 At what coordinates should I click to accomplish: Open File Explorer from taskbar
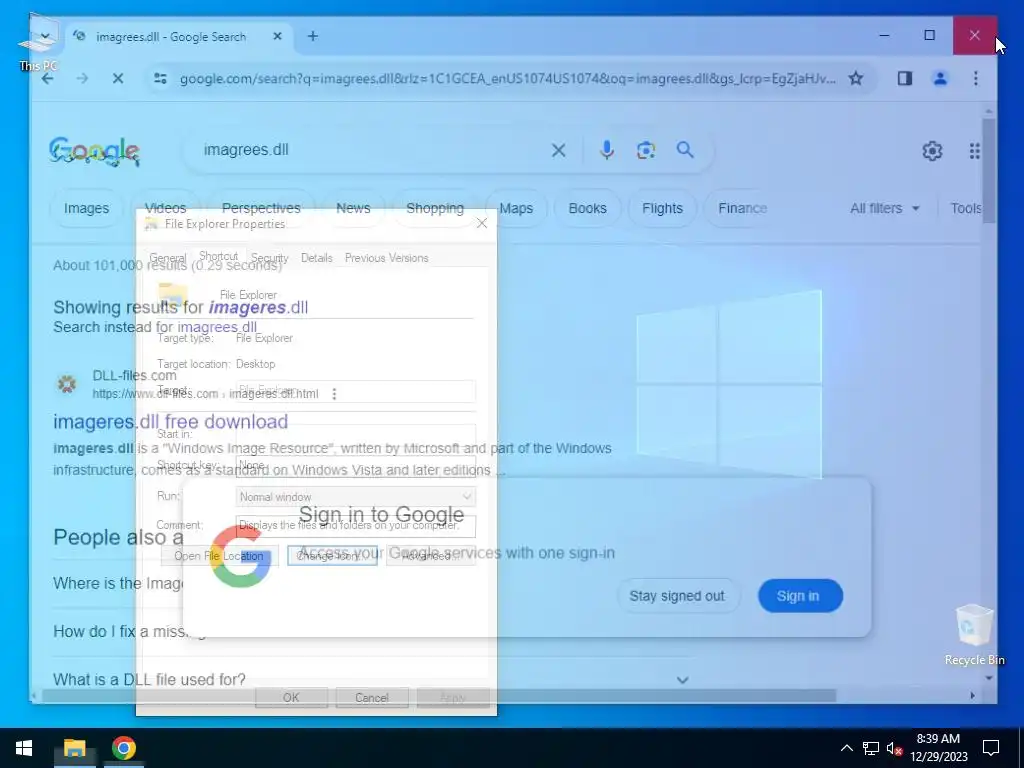[x=74, y=748]
